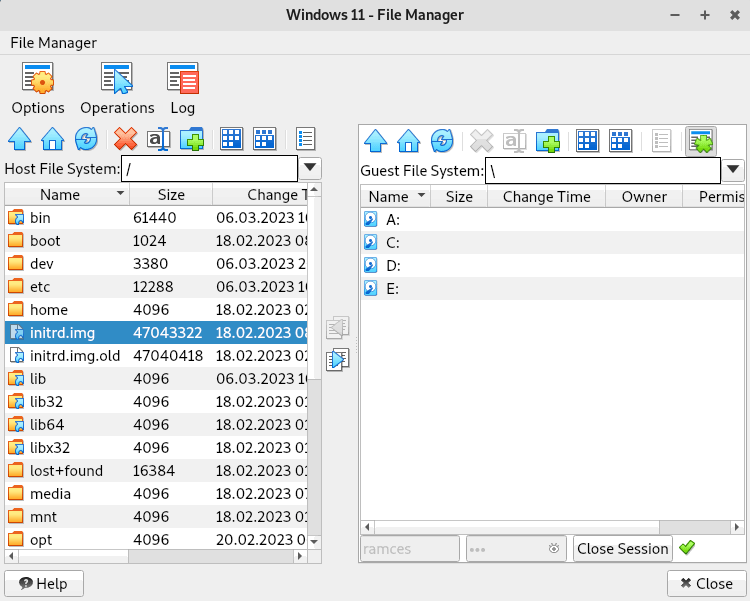Select the initrd.img.old file

tap(156, 356)
